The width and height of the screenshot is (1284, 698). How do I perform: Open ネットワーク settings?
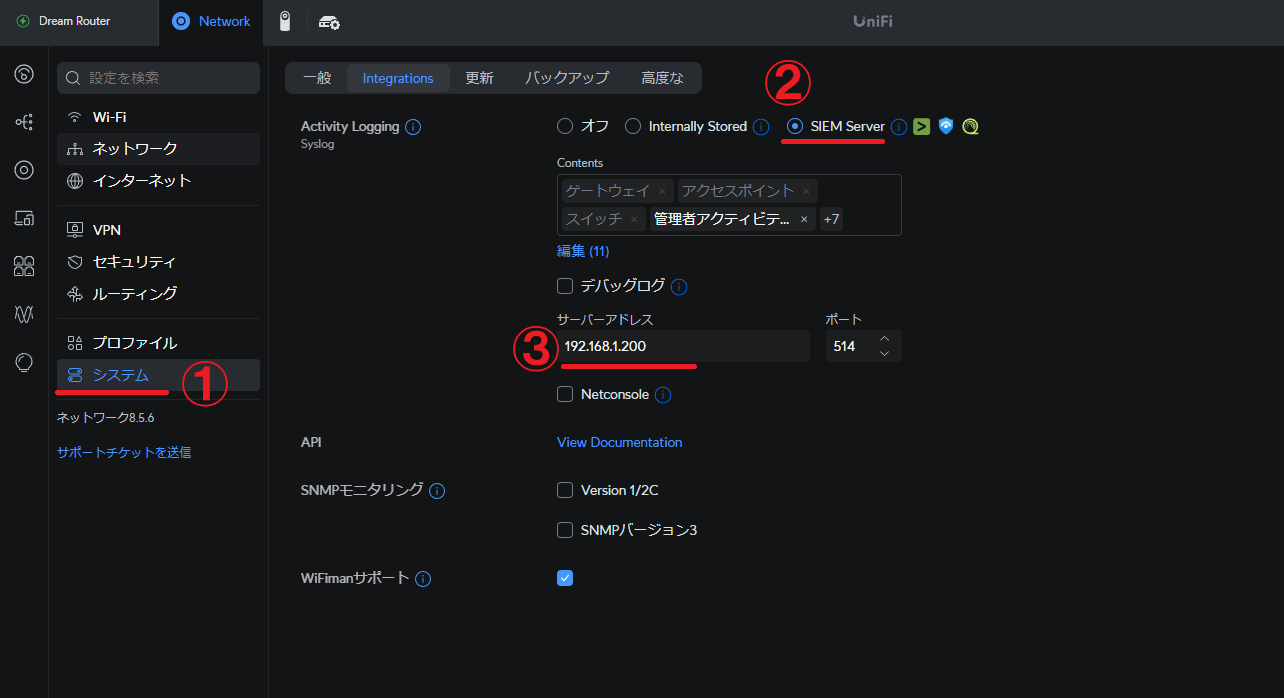tap(158, 148)
